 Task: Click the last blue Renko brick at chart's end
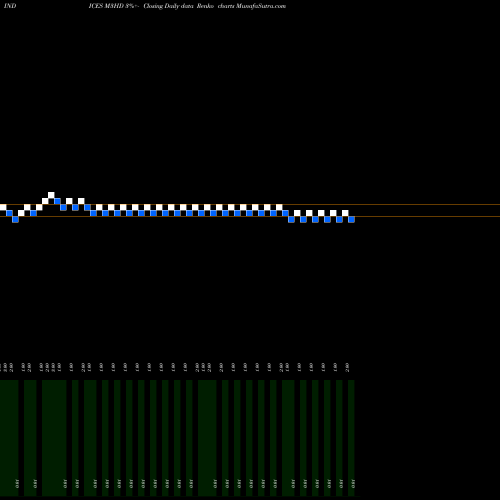pos(351,219)
